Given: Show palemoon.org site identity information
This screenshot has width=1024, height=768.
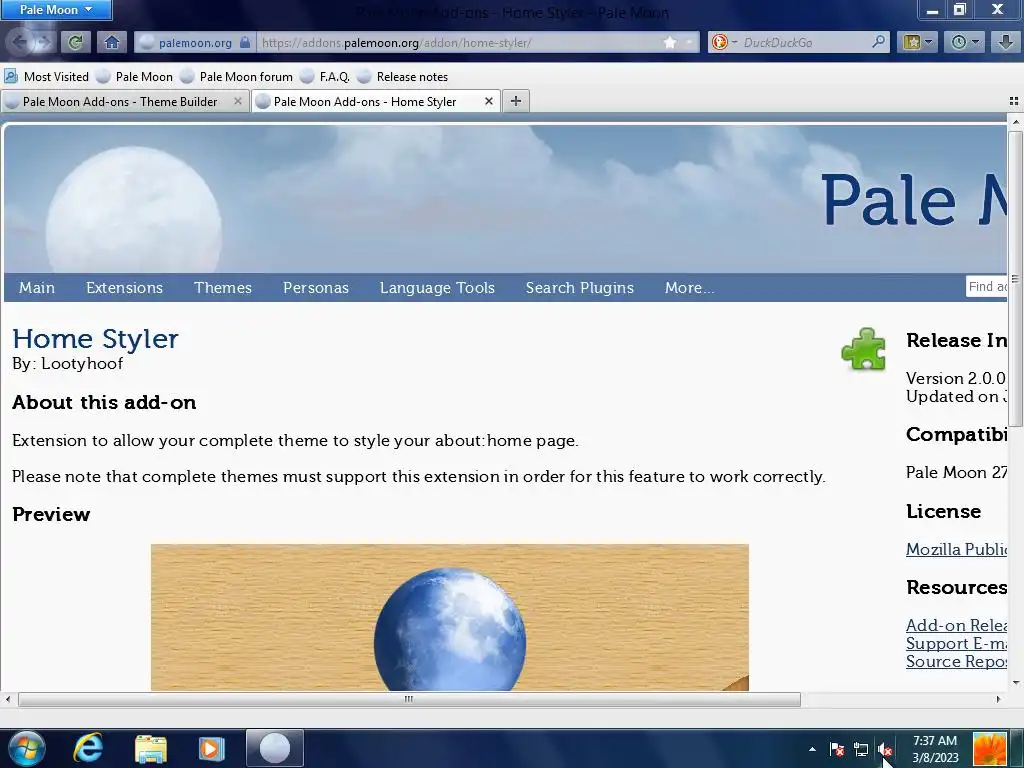Looking at the screenshot, I should click(x=195, y=42).
